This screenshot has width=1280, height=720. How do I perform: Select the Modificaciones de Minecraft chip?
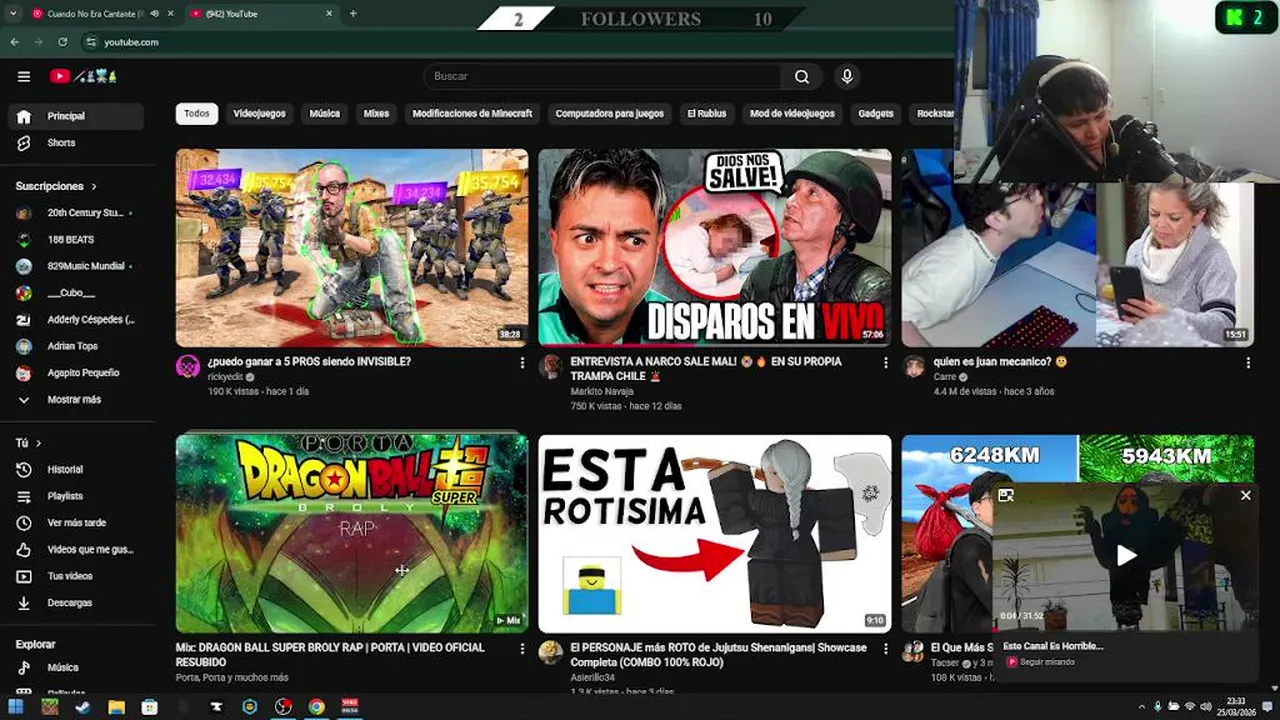[x=472, y=113]
